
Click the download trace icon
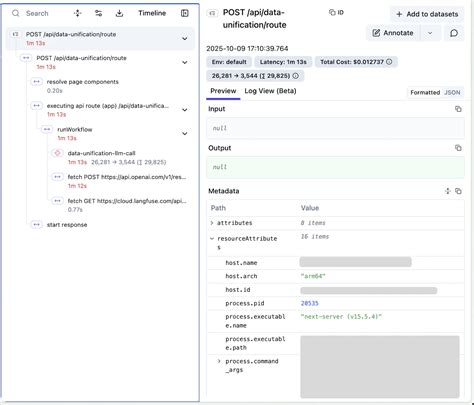coord(119,13)
